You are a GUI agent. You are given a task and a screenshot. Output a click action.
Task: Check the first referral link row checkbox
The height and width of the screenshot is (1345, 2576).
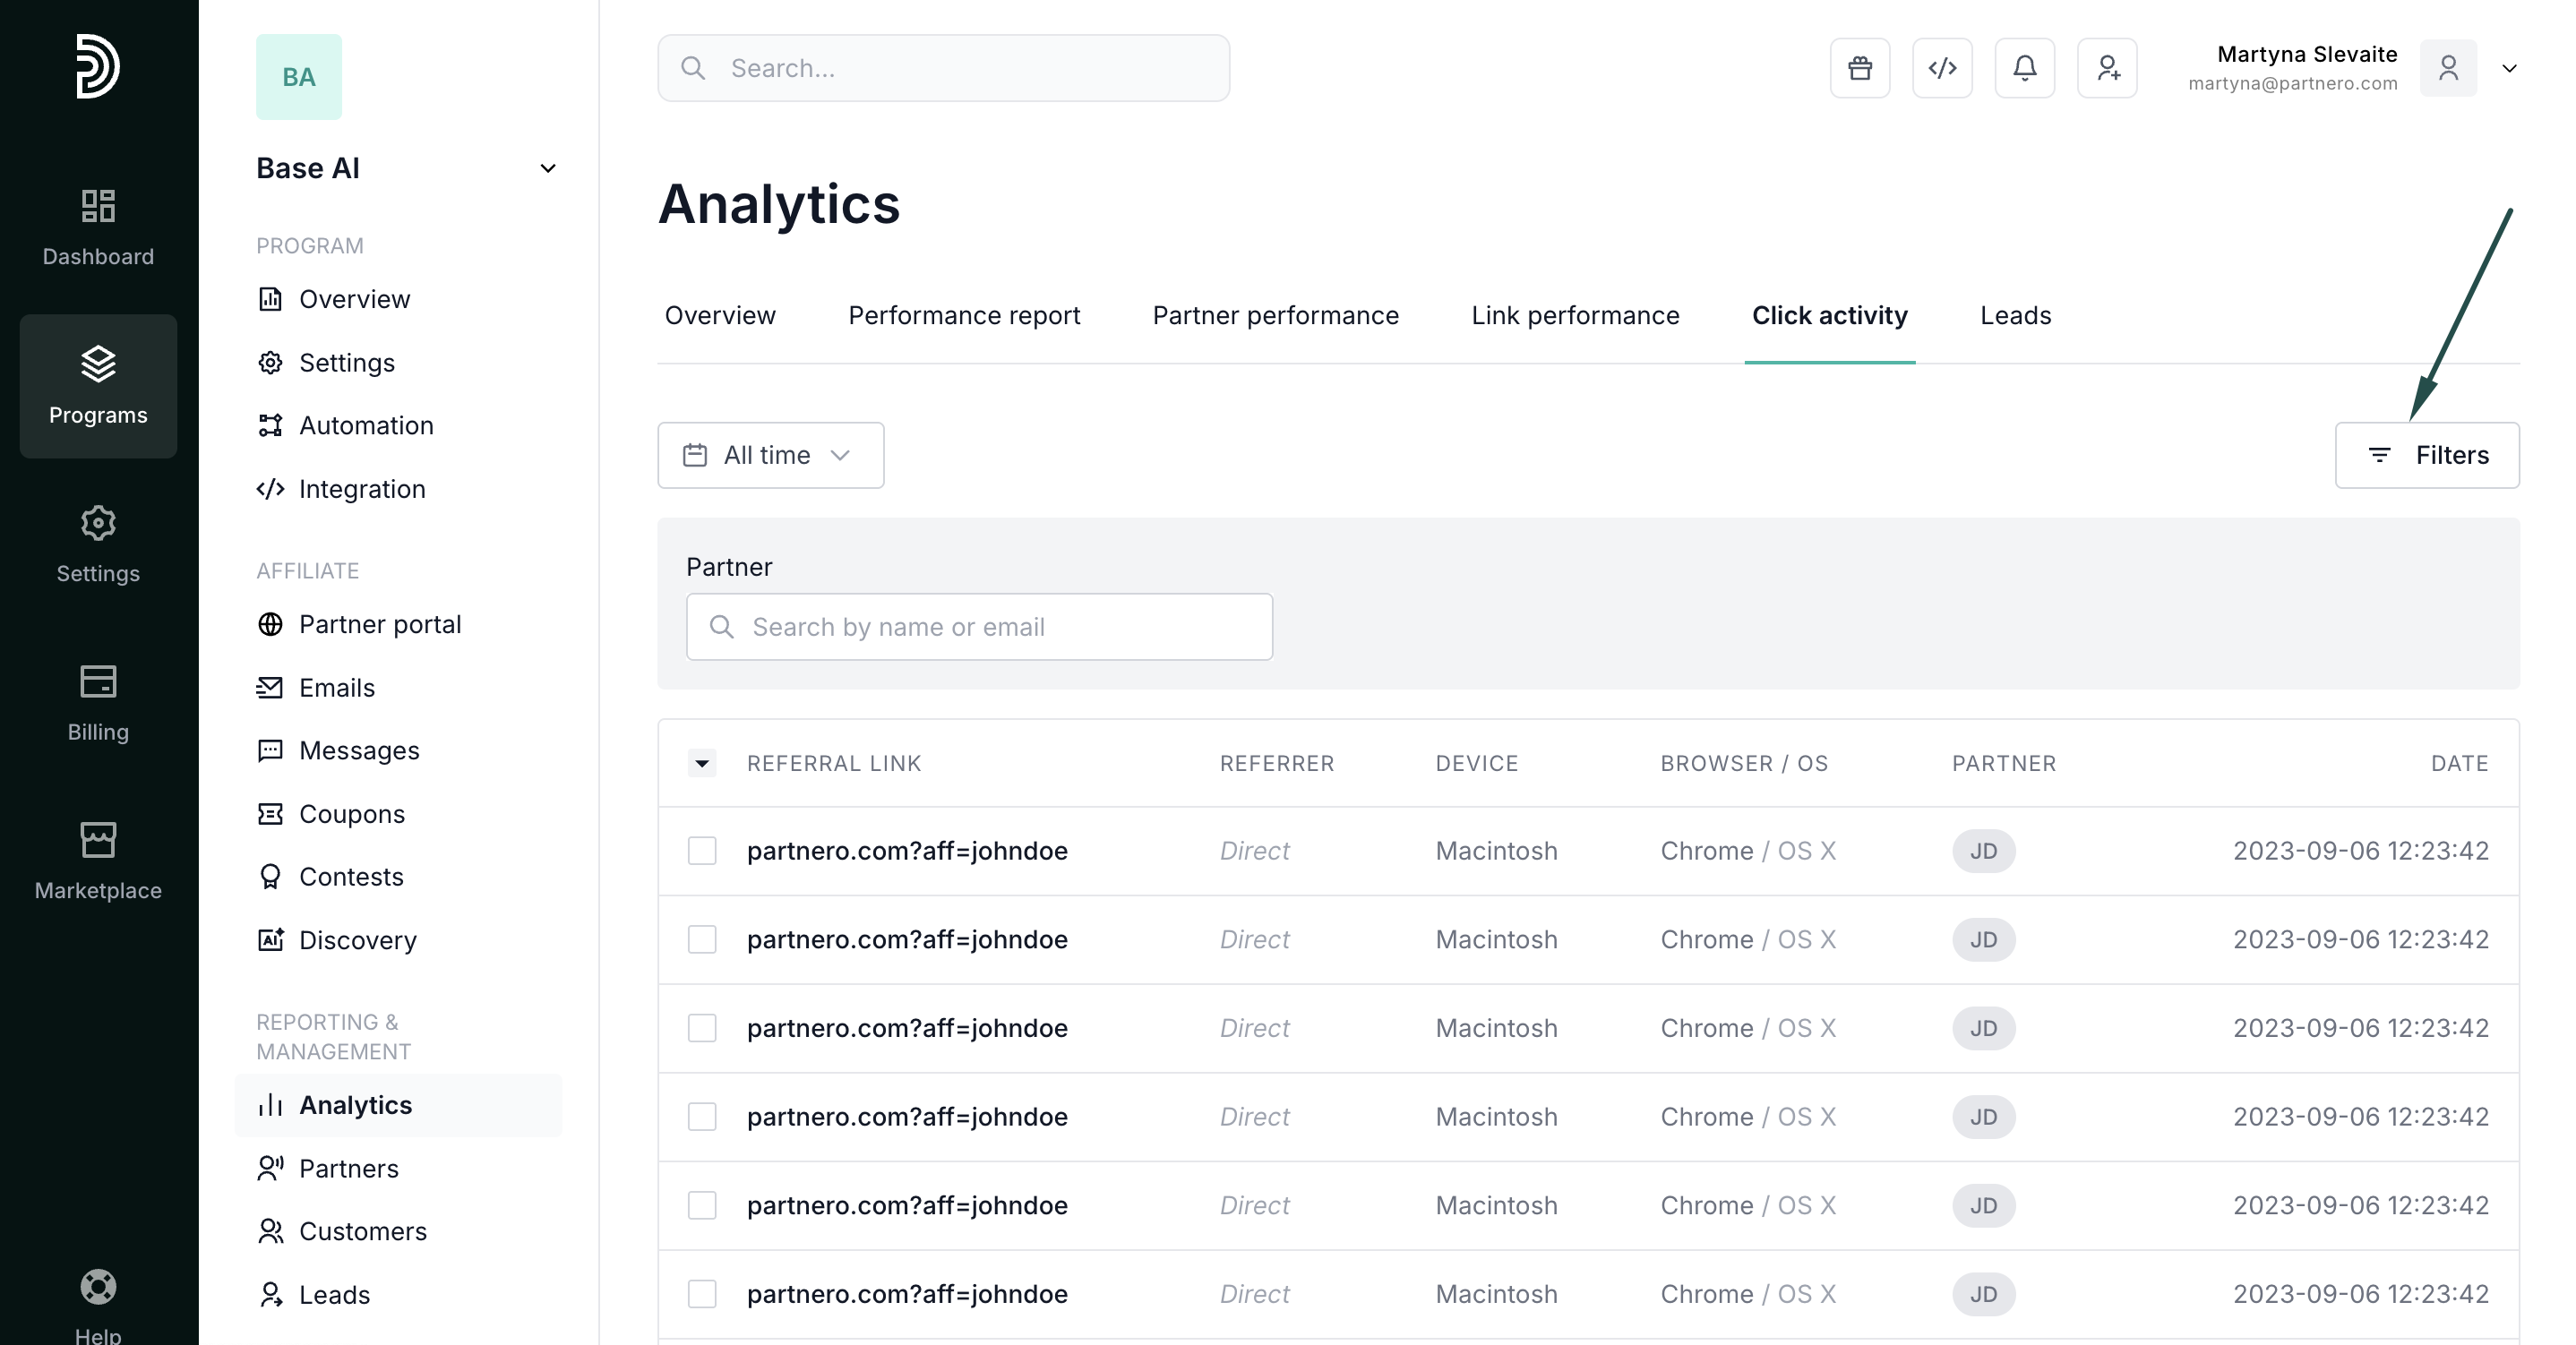coord(702,851)
